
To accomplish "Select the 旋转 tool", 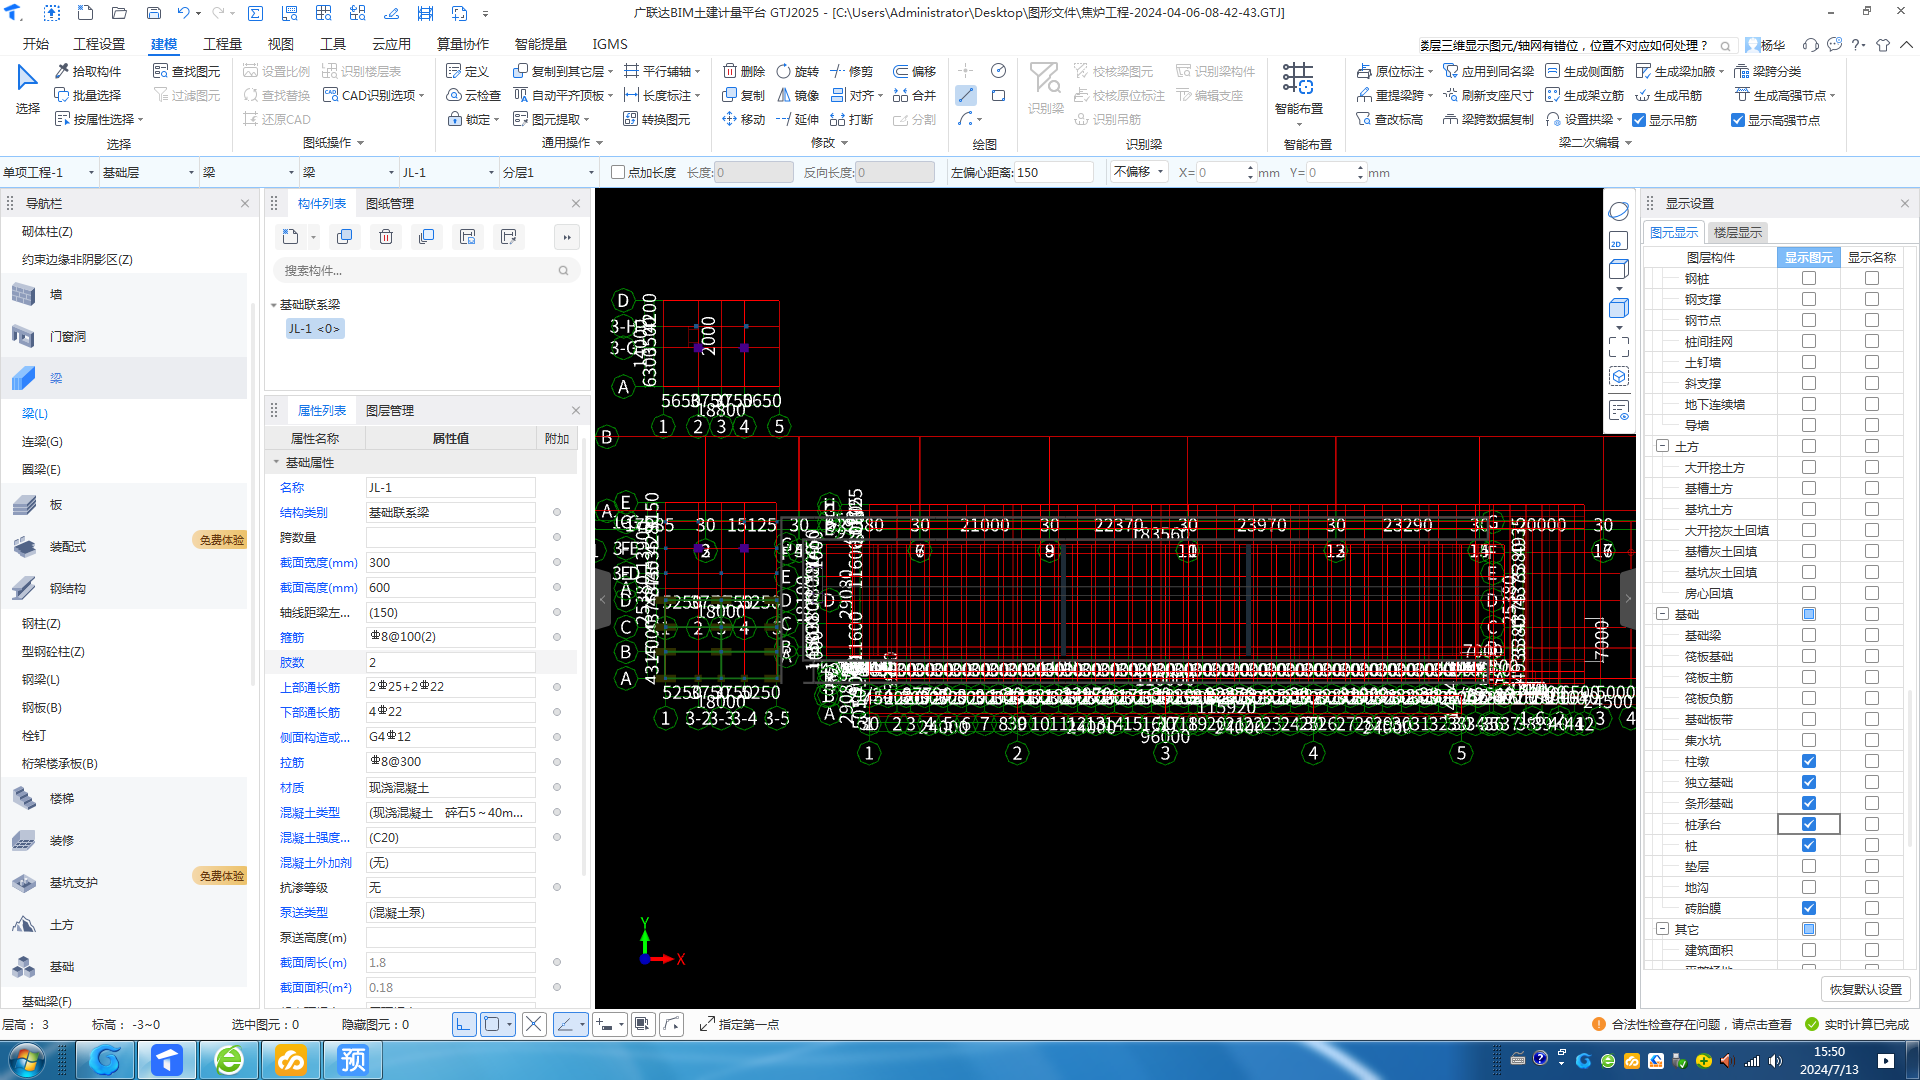I will click(x=798, y=71).
